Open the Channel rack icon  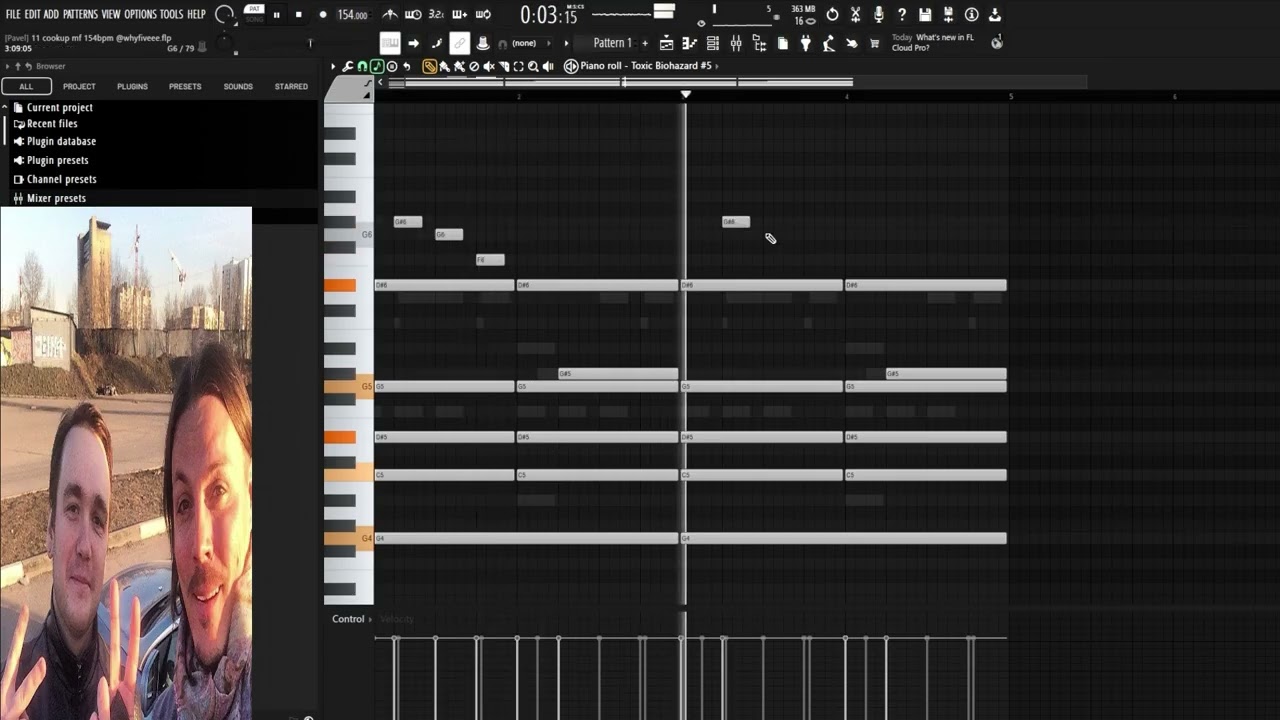click(x=712, y=43)
